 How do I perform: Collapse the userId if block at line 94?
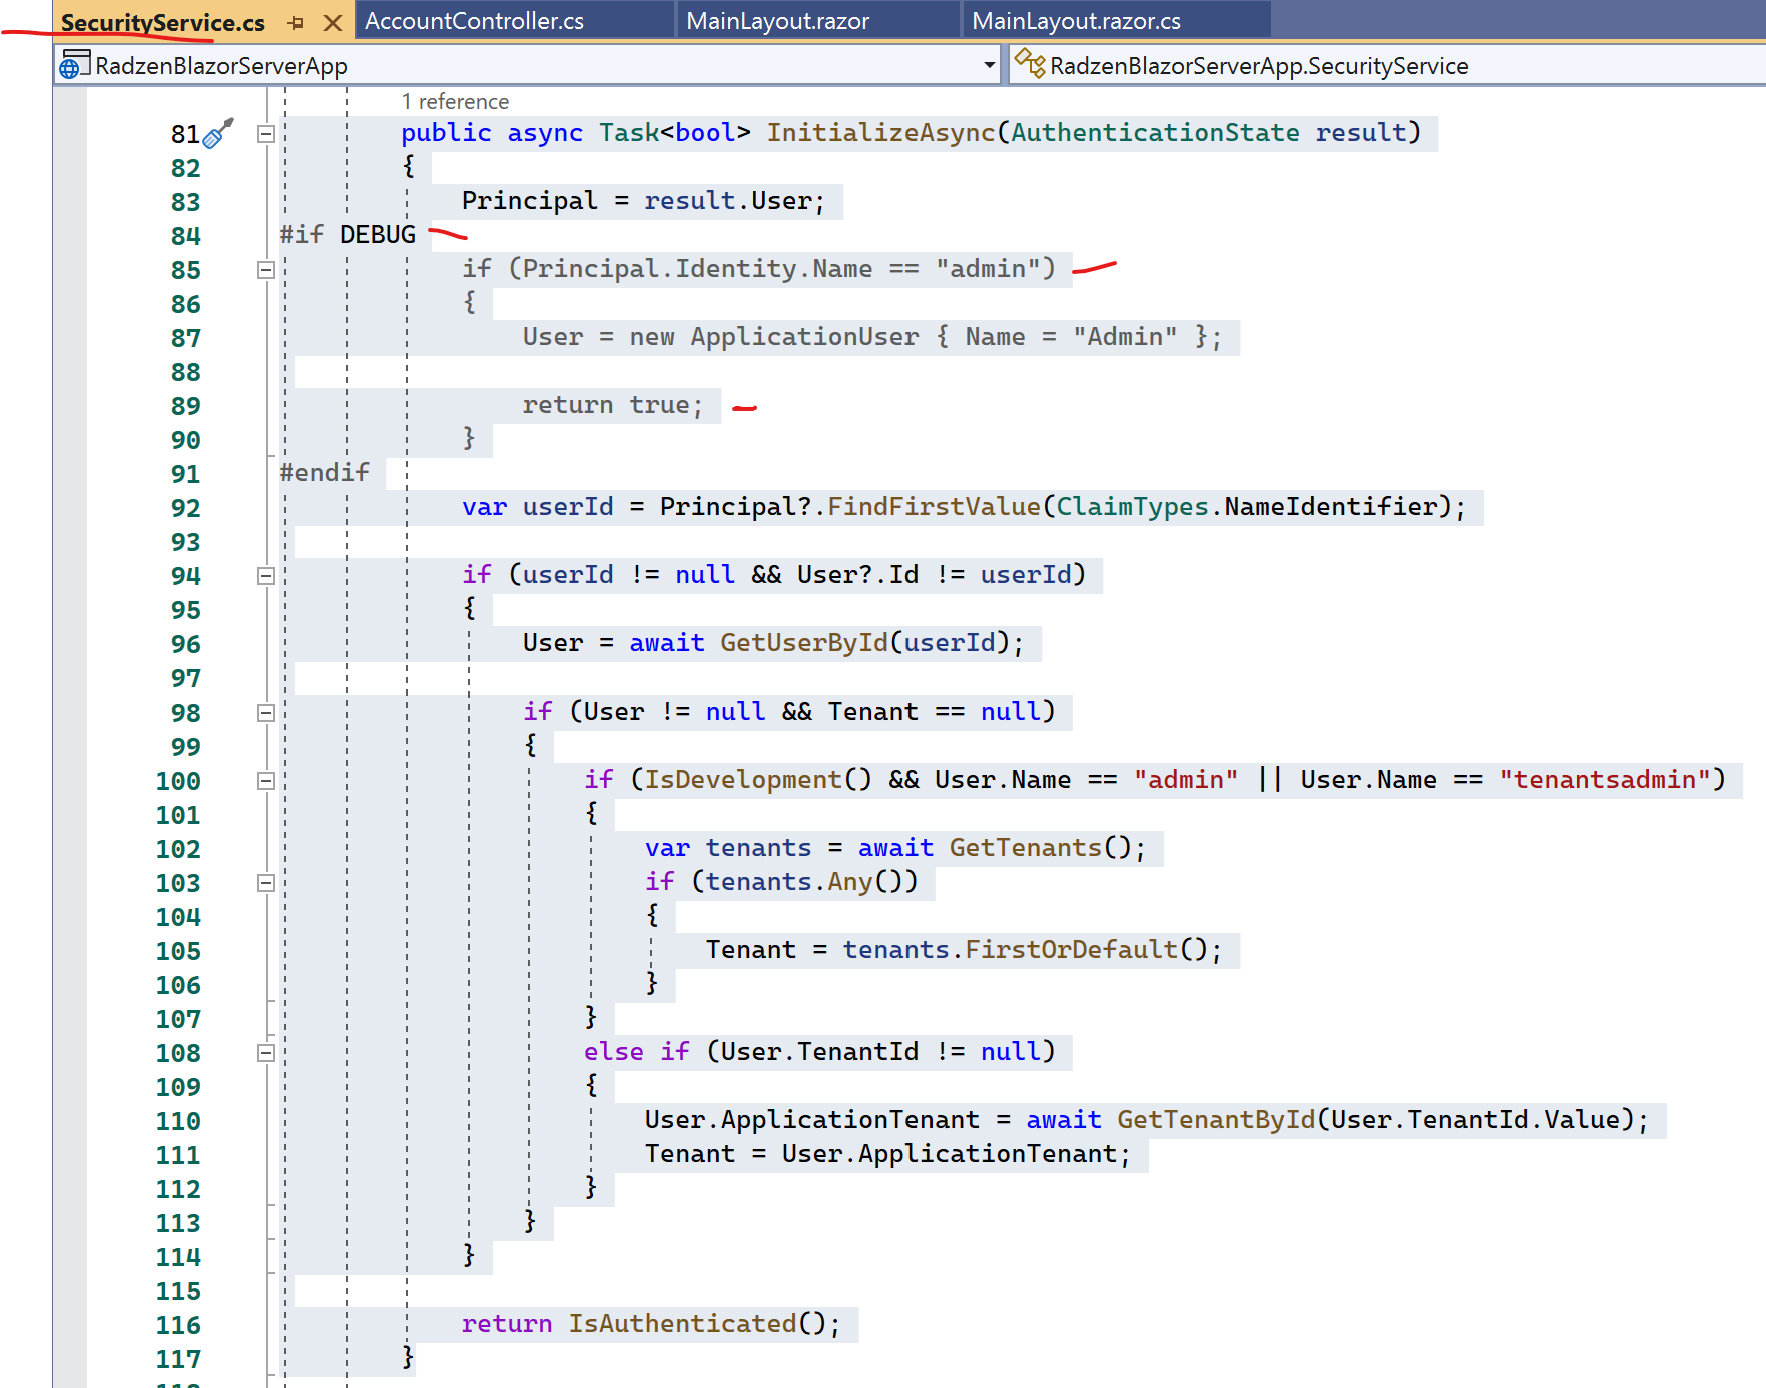pyautogui.click(x=265, y=576)
